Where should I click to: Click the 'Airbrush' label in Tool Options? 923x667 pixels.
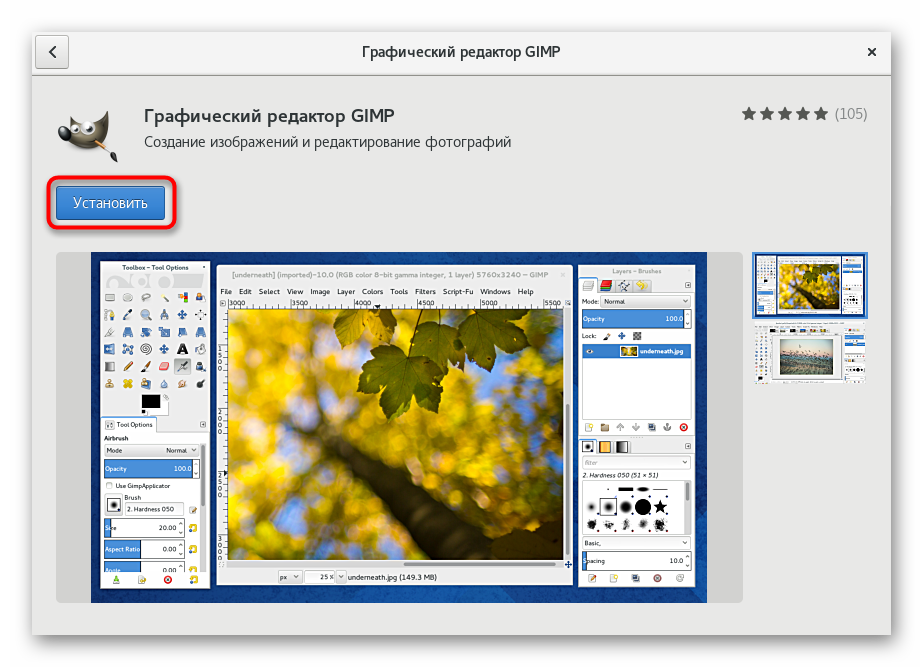[116, 438]
